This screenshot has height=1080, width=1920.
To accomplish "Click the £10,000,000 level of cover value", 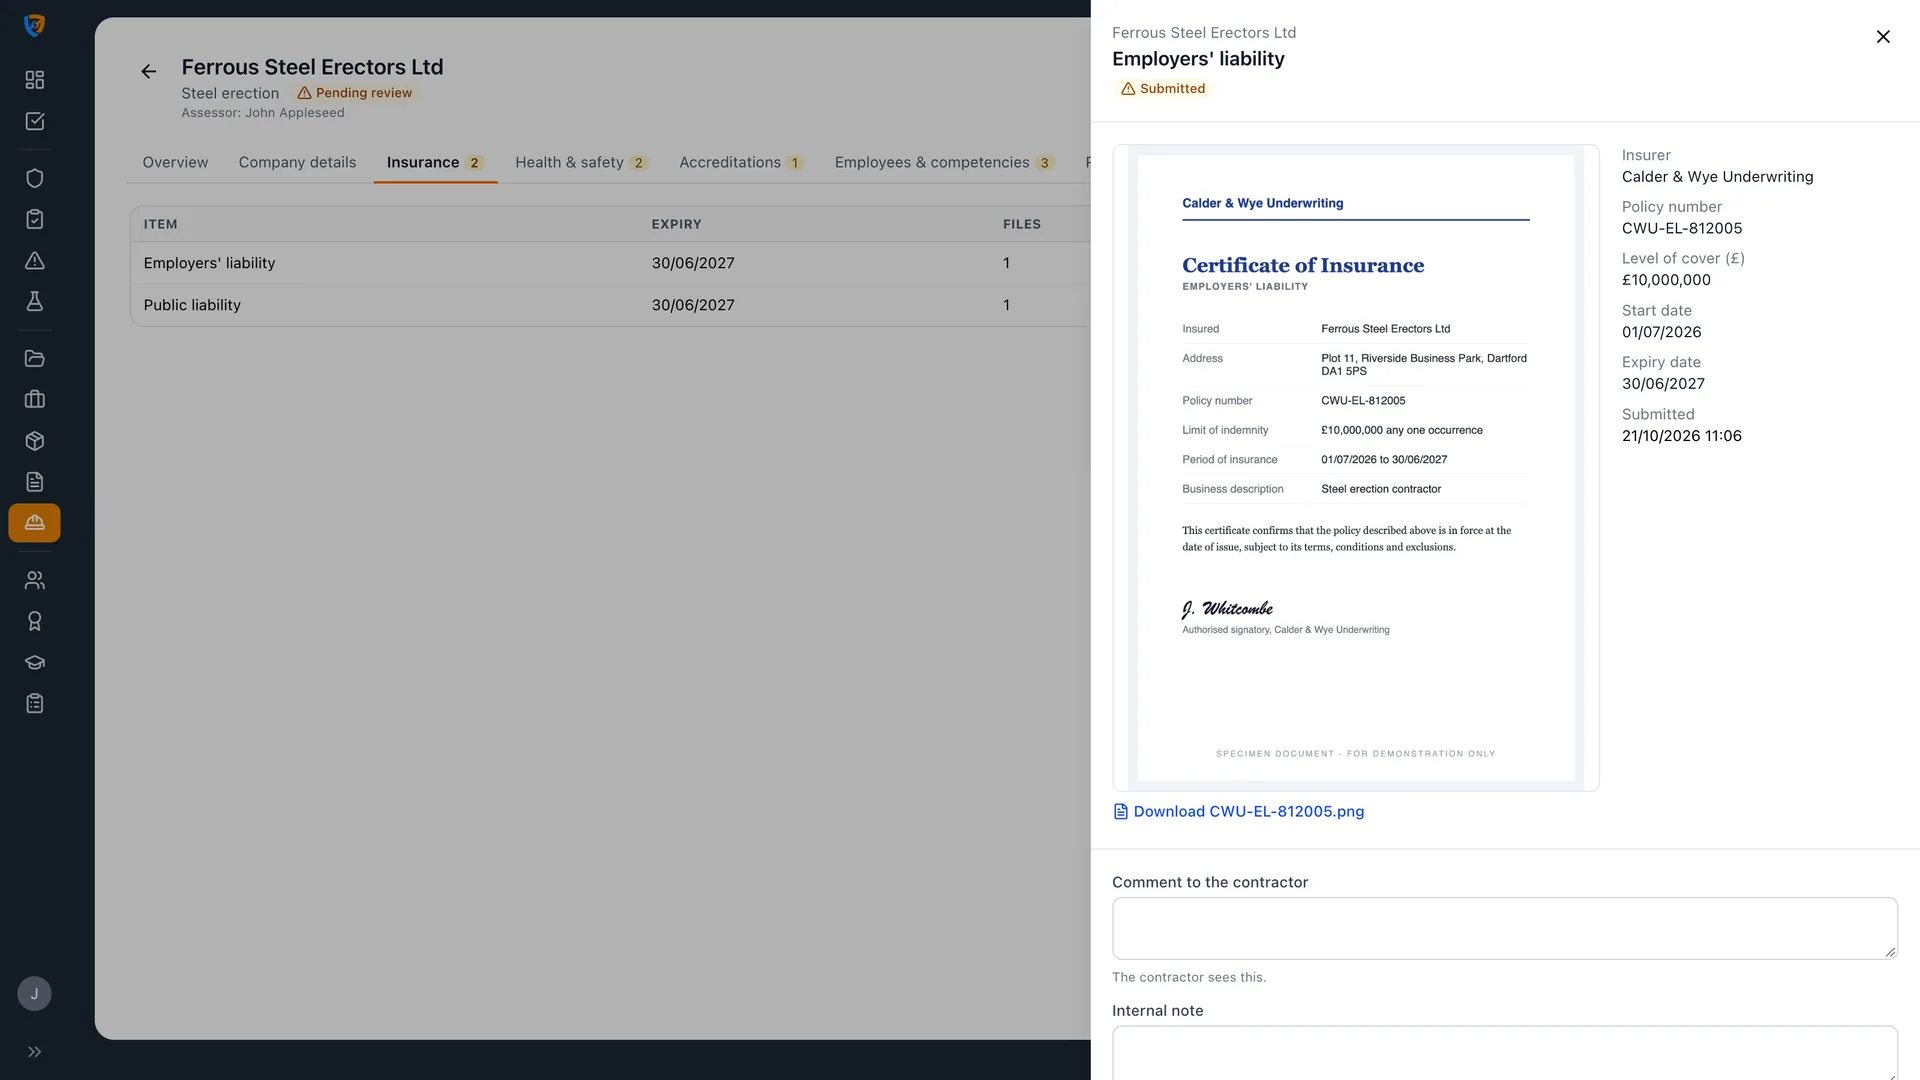I will tap(1666, 280).
